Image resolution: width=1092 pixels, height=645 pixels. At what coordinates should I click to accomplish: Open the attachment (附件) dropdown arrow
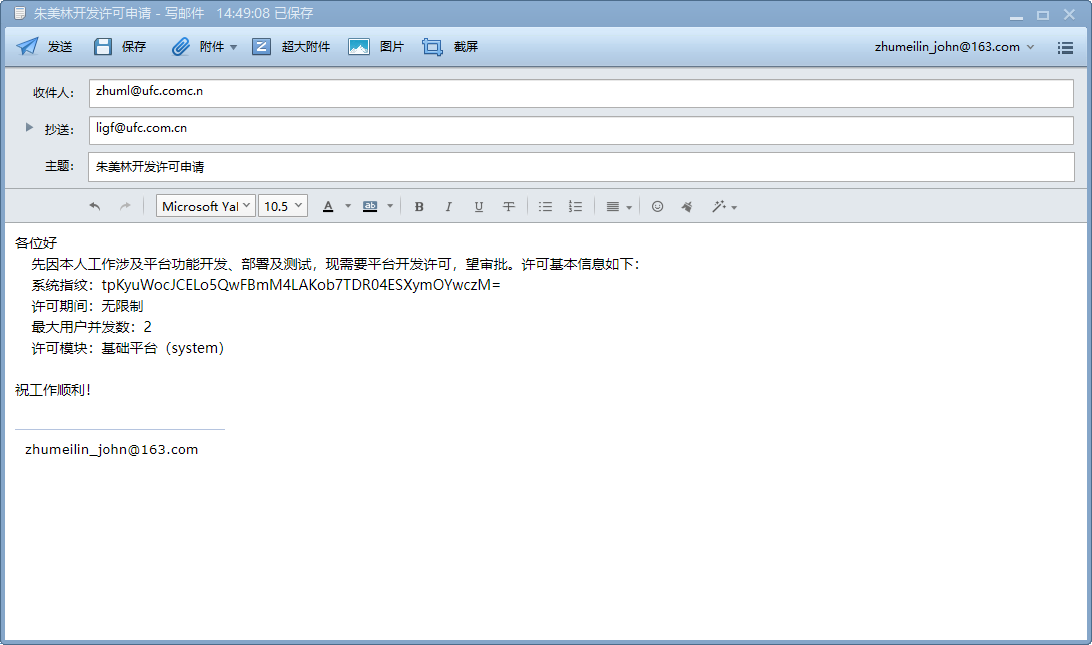click(233, 47)
